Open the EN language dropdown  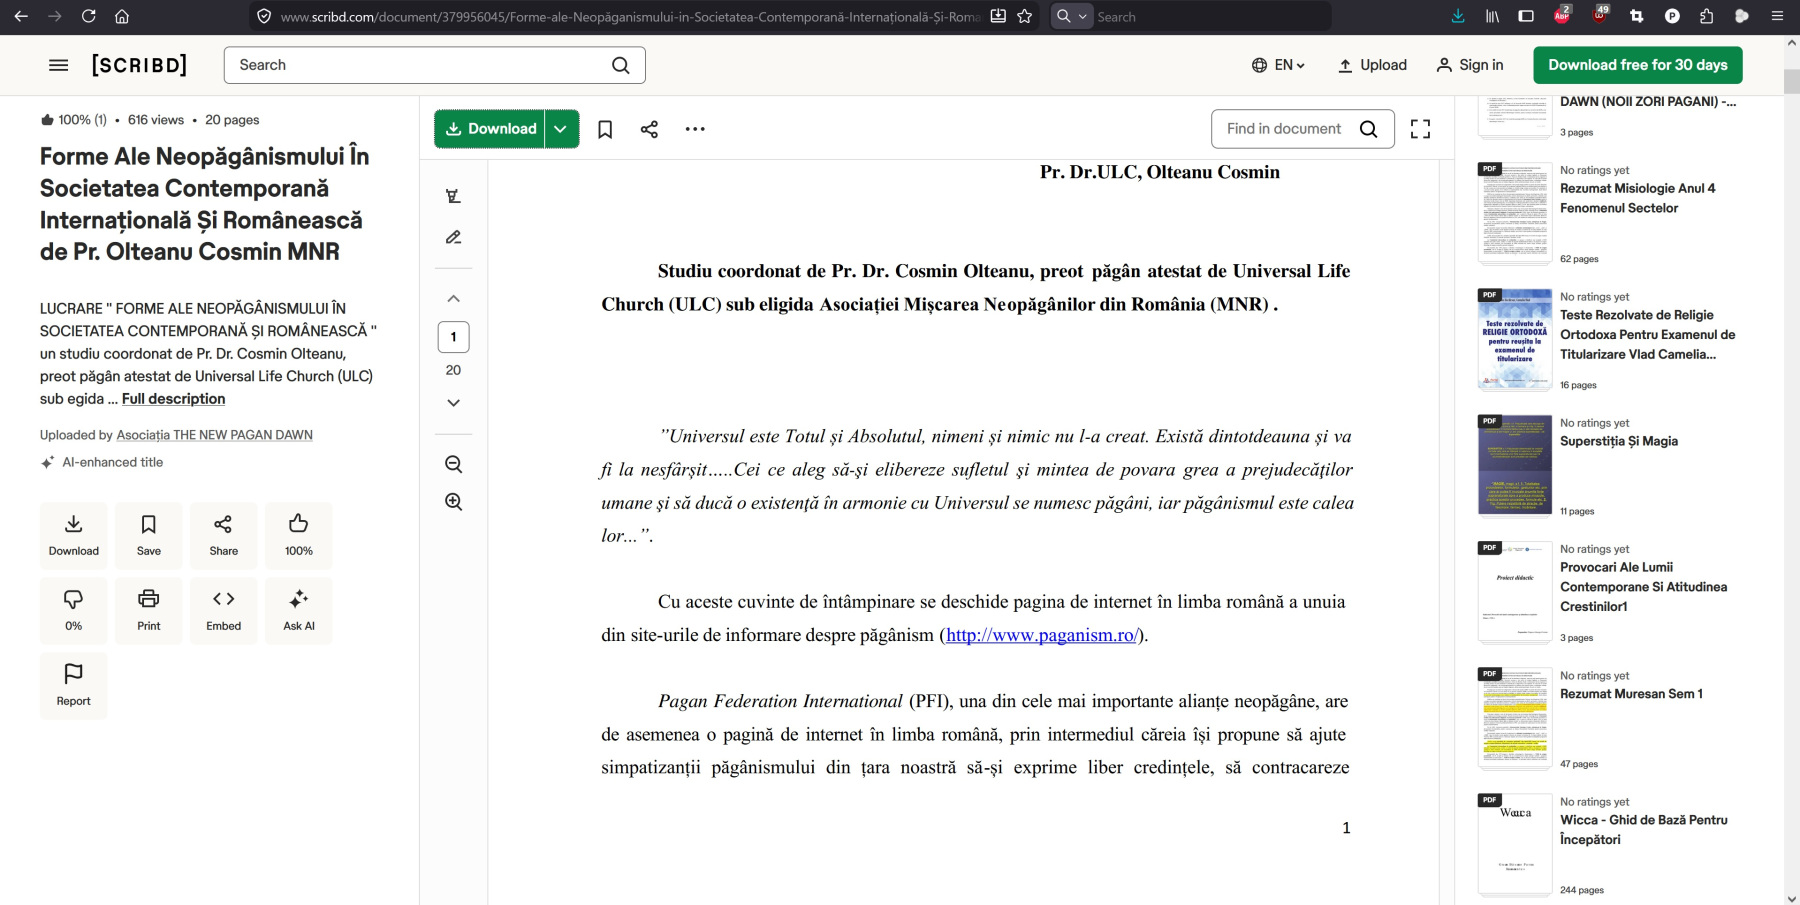1278,65
